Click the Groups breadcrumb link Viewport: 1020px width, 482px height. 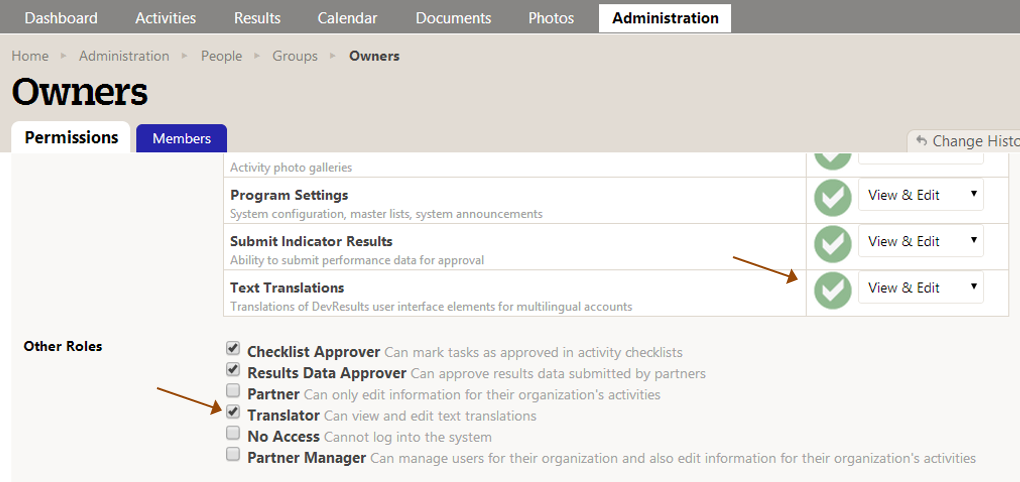click(295, 56)
